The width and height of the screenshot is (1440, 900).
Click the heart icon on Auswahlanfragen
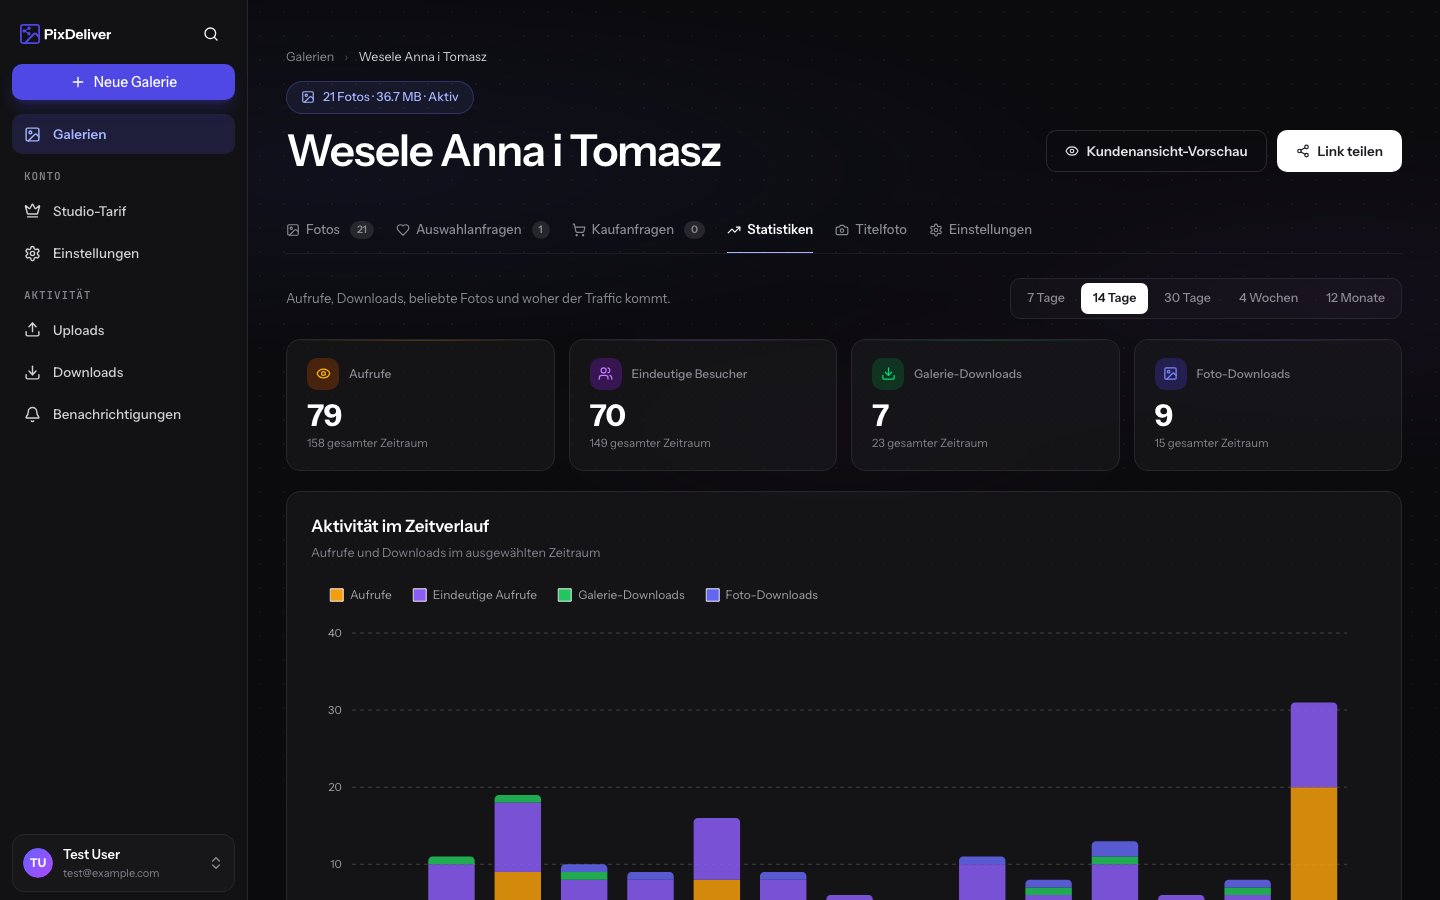tap(403, 230)
